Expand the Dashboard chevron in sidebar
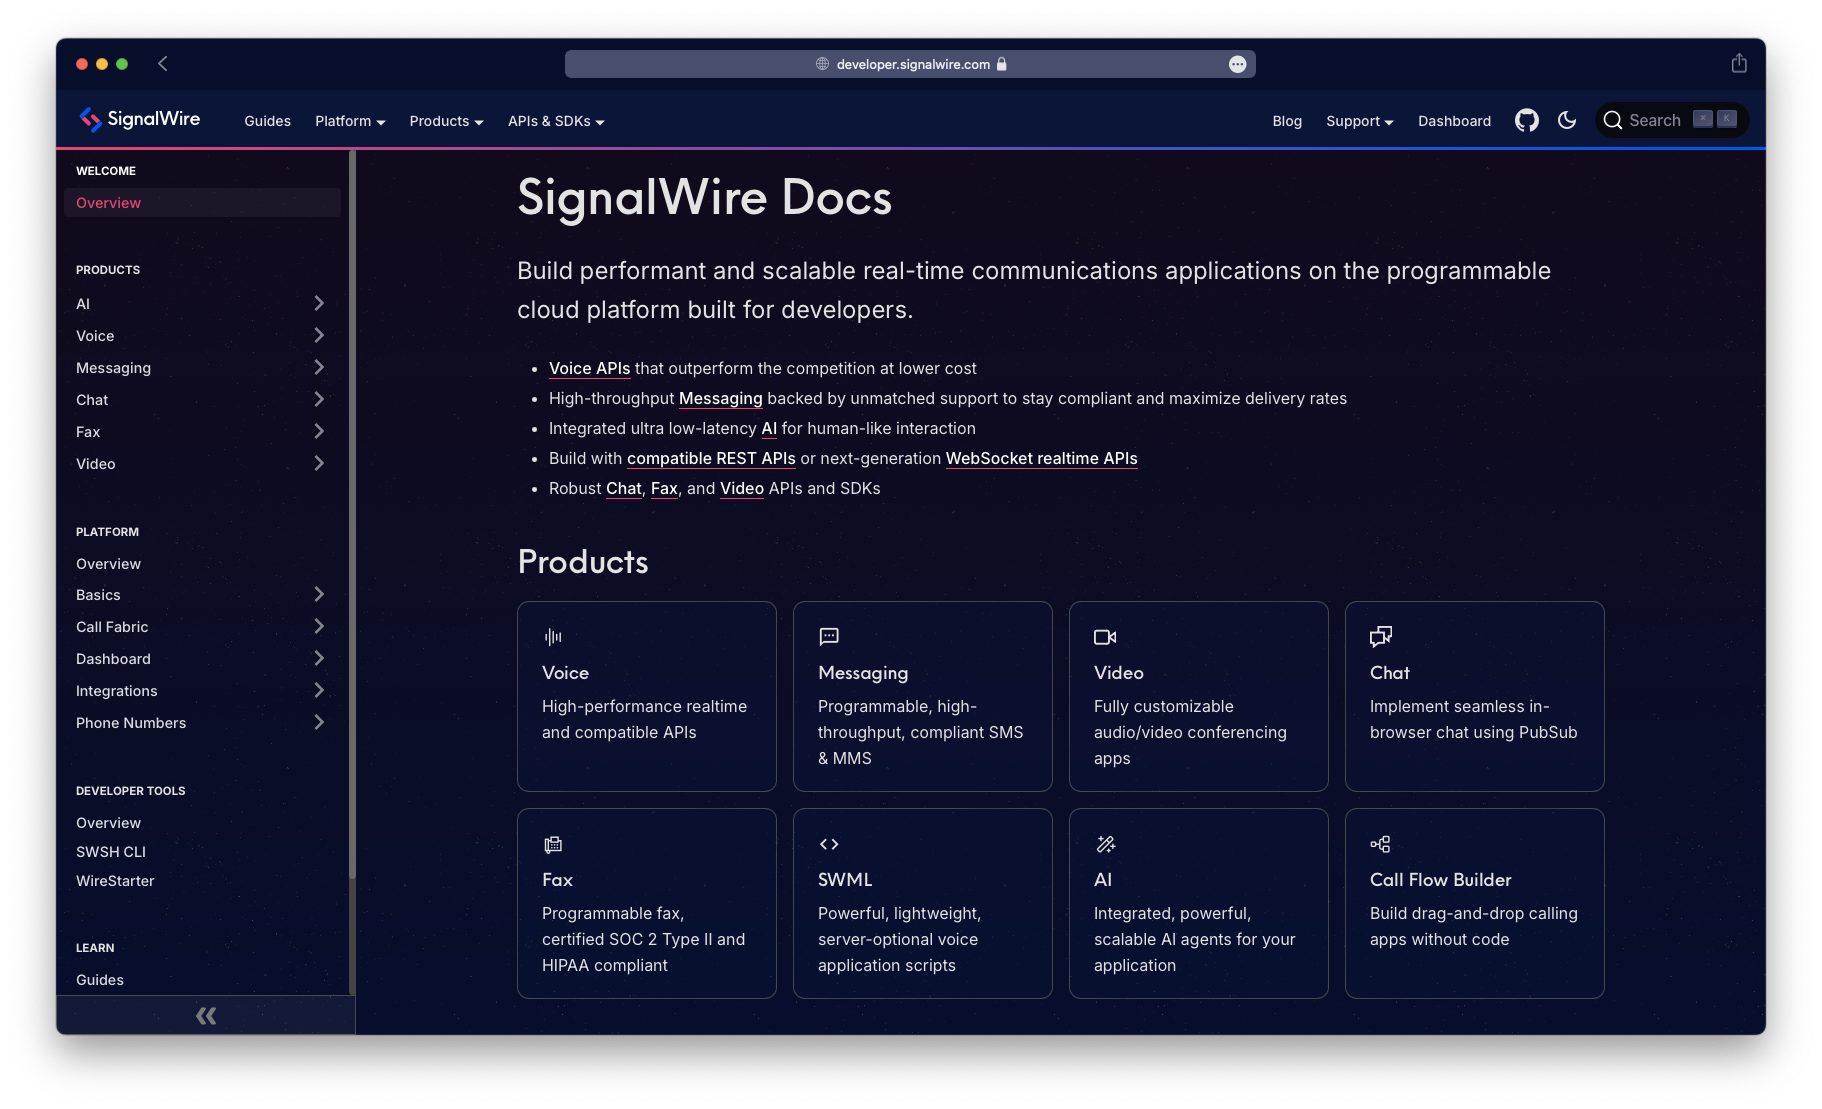Image resolution: width=1822 pixels, height=1109 pixels. point(319,658)
